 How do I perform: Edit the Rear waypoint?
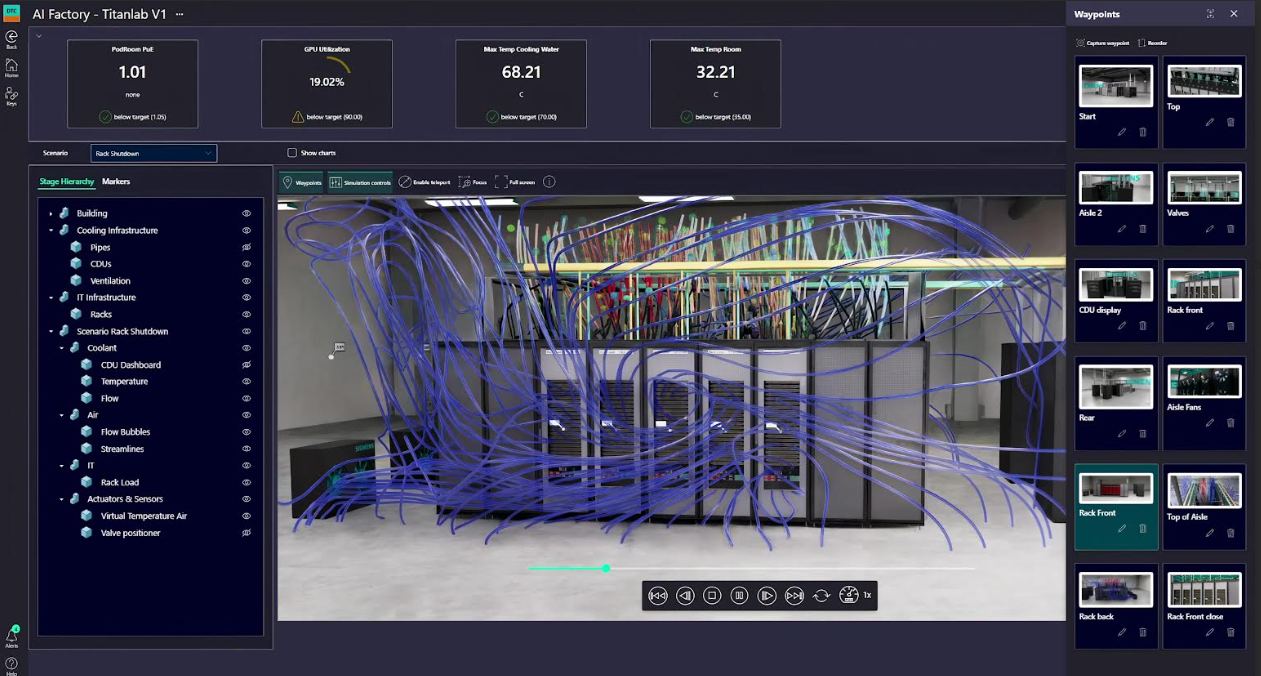pos(1122,434)
